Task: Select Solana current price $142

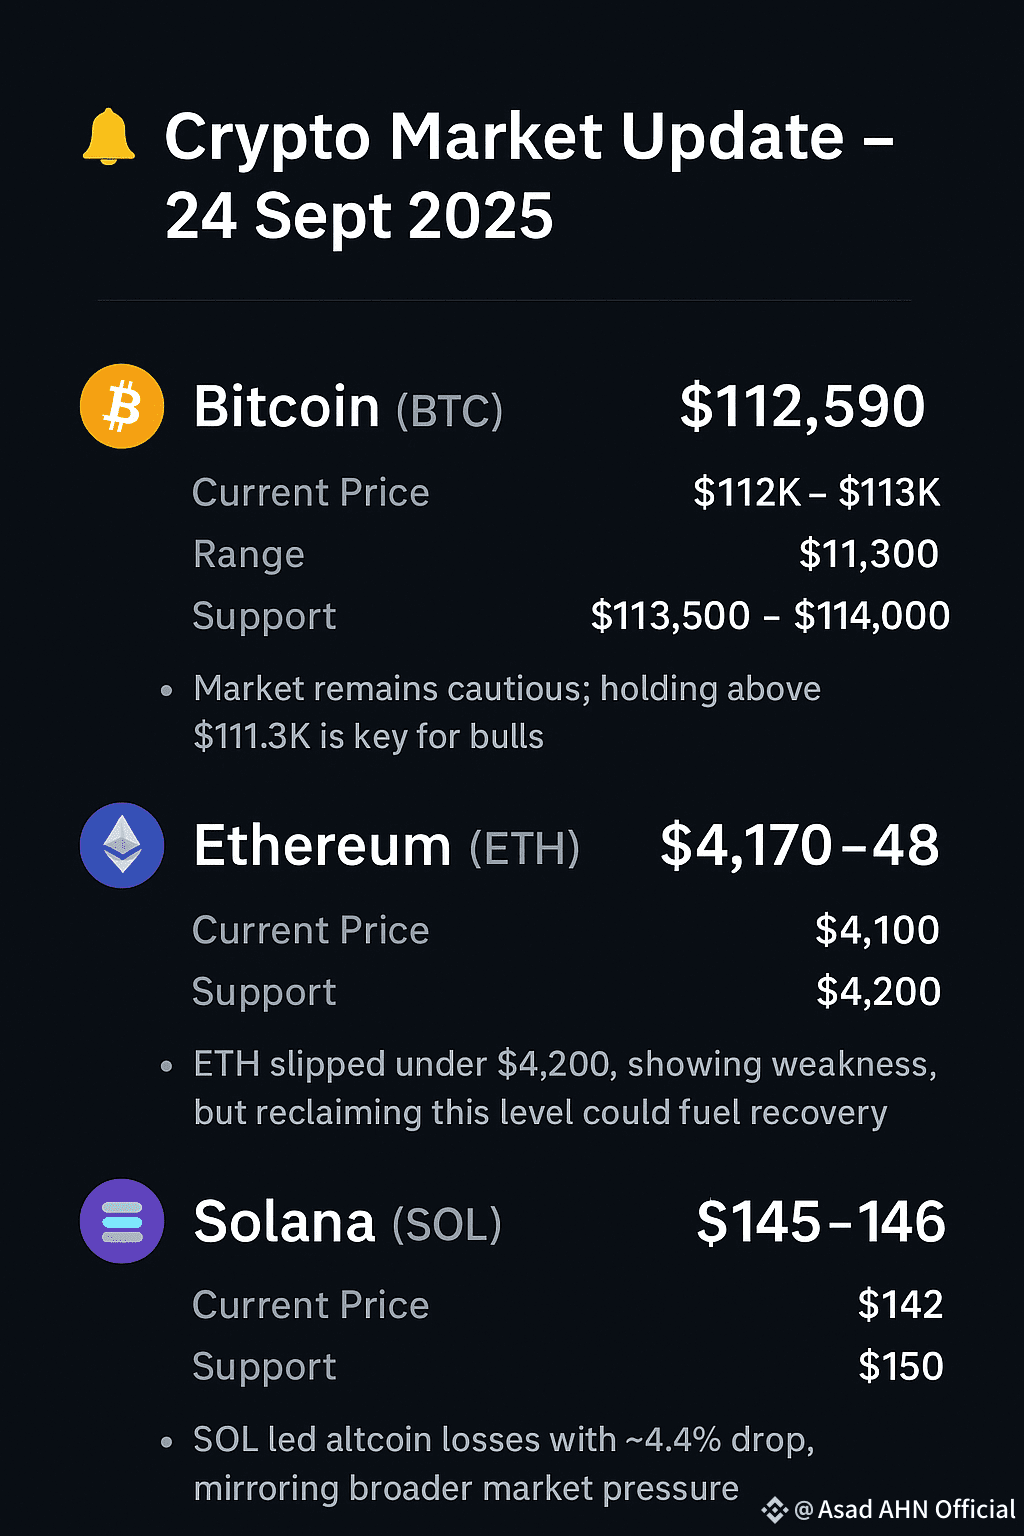Action: point(900,1305)
